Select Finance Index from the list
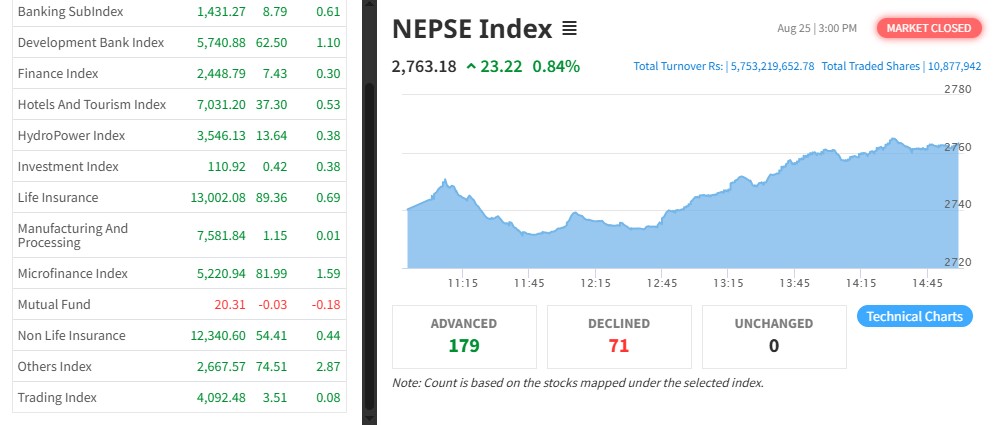994x425 pixels. click(x=61, y=74)
